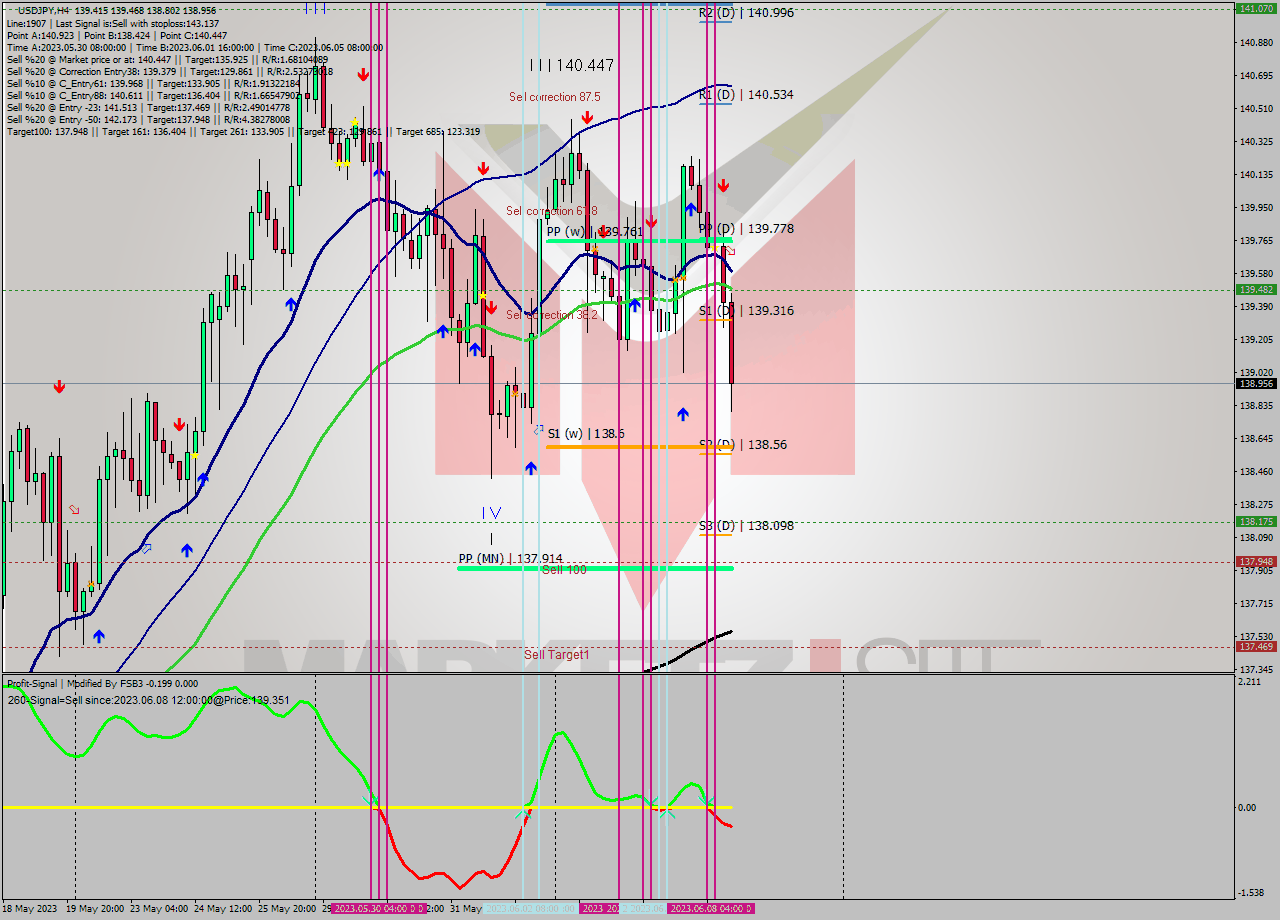Click the PP (MN) | 137.914 monthly label
The width and height of the screenshot is (1280, 920).
pos(510,558)
